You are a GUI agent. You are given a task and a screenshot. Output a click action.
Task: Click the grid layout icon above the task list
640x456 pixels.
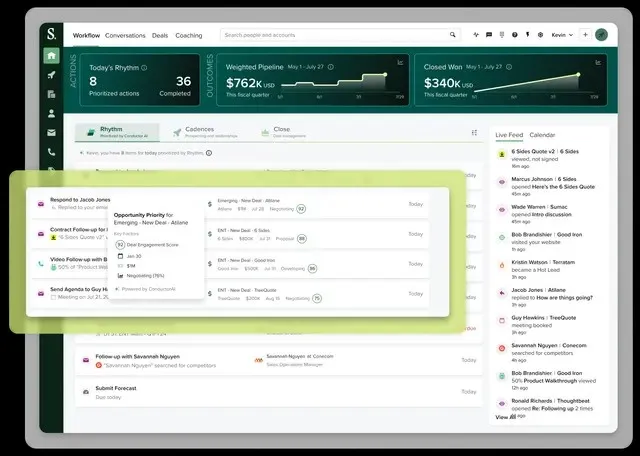474,133
